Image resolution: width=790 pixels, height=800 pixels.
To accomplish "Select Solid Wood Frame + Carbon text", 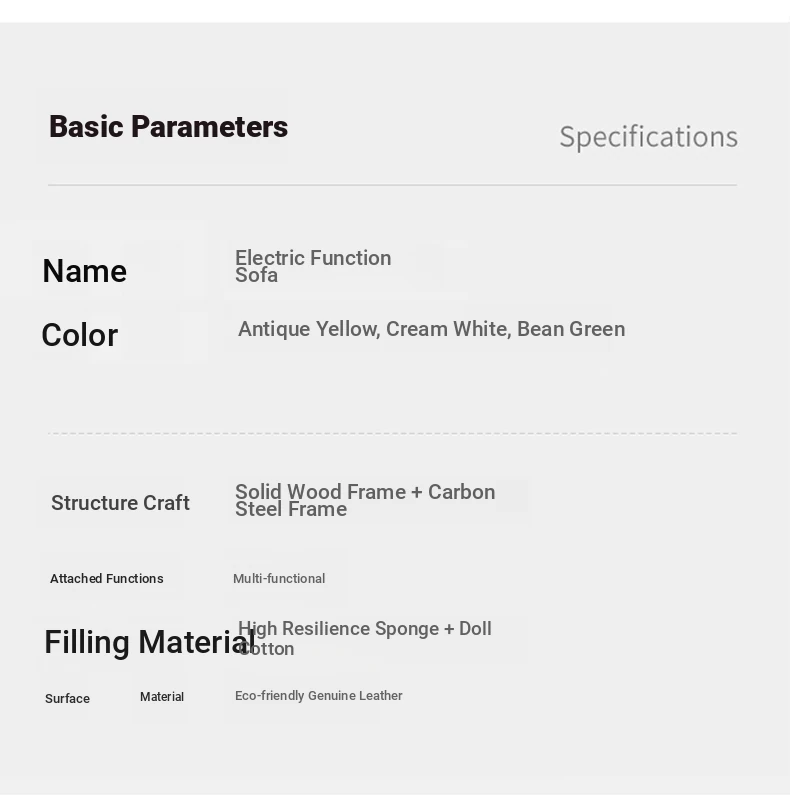I will pyautogui.click(x=365, y=492).
